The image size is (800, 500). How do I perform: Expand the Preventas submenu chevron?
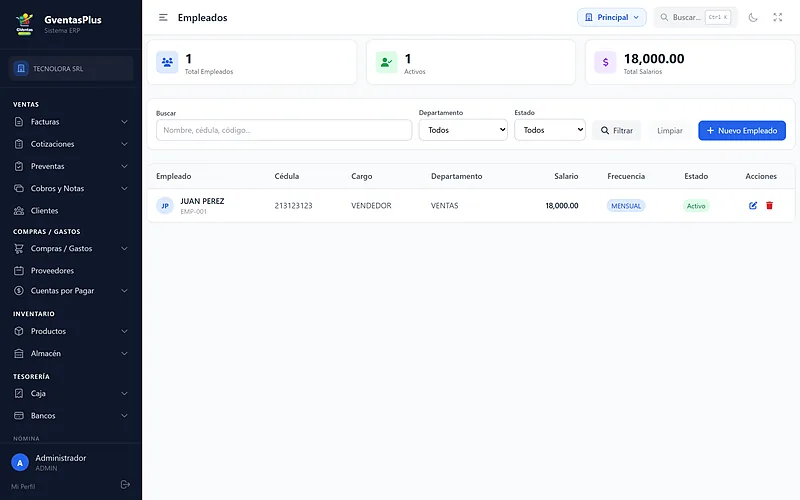click(124, 166)
